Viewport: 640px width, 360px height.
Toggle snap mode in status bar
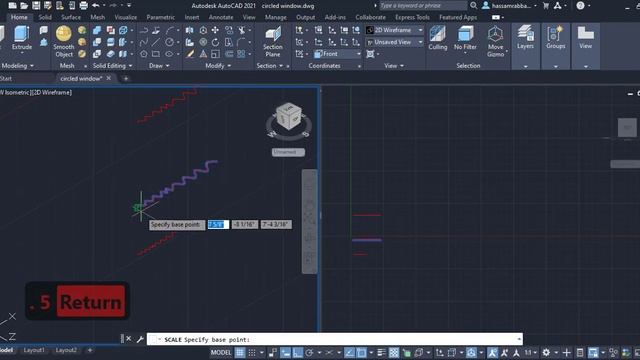click(x=252, y=352)
